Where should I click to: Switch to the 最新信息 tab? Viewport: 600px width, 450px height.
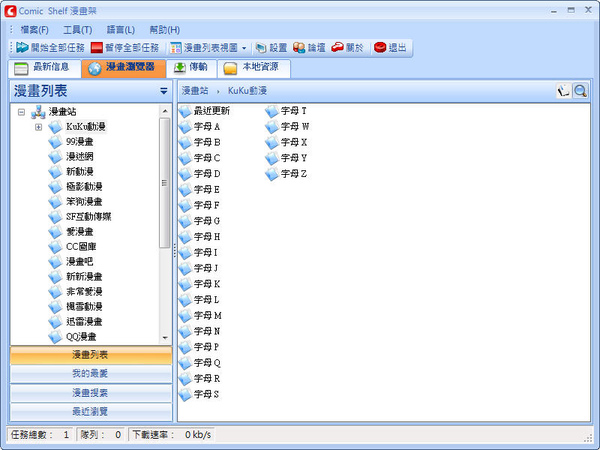[x=44, y=68]
